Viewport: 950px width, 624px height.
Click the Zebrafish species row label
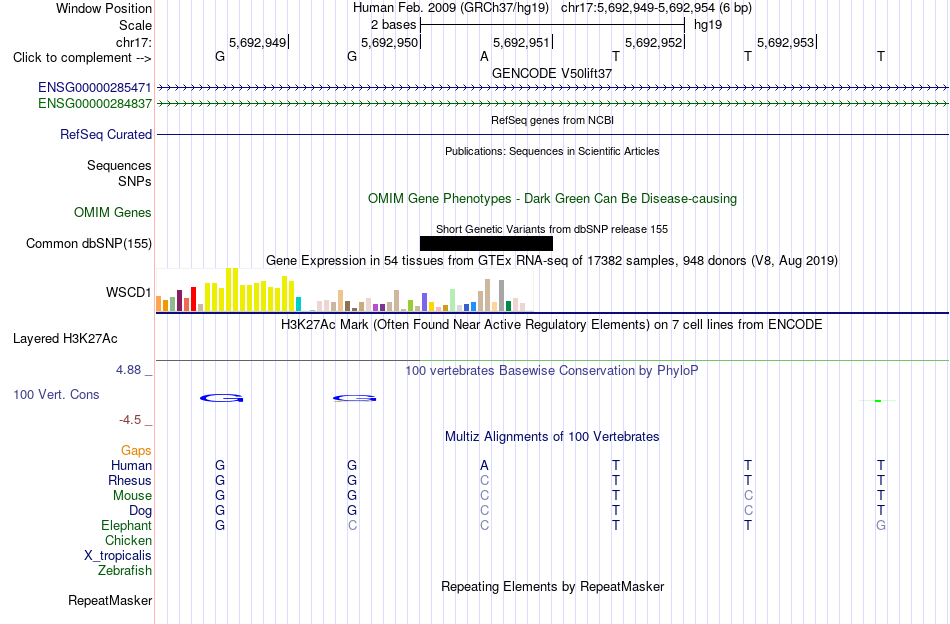pos(125,571)
